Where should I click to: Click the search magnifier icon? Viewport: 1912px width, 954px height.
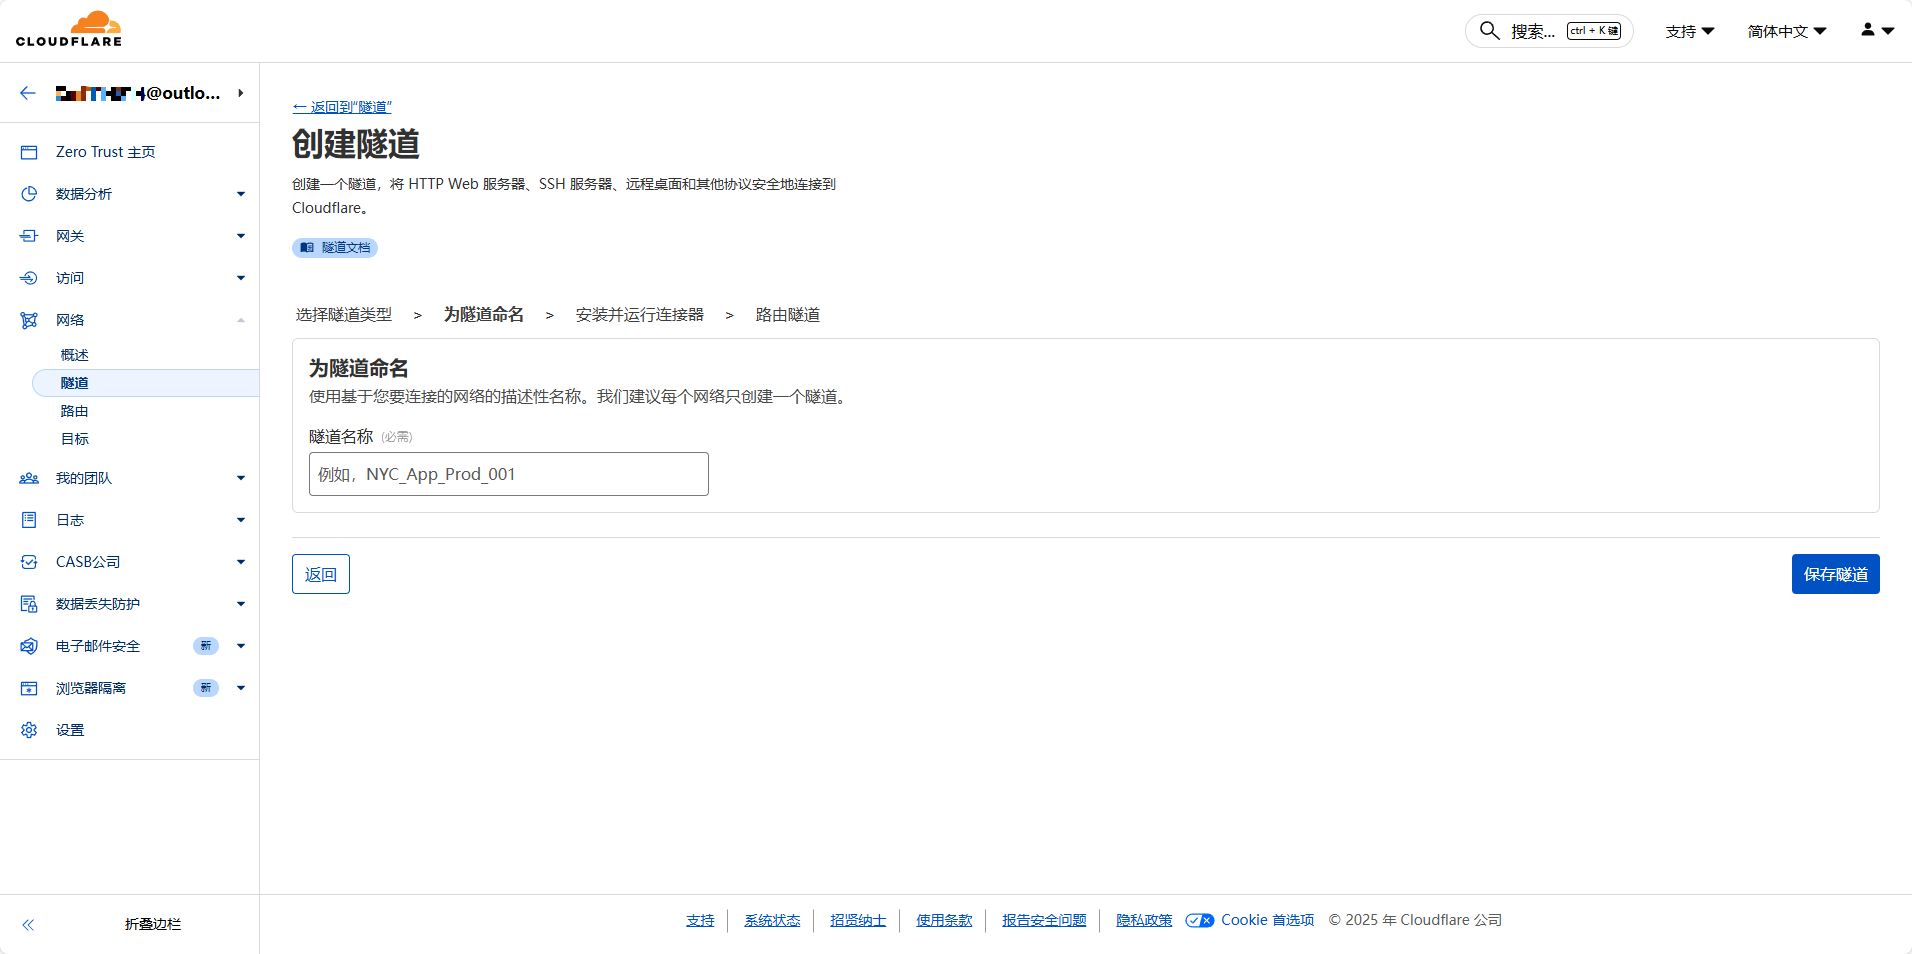(x=1489, y=31)
